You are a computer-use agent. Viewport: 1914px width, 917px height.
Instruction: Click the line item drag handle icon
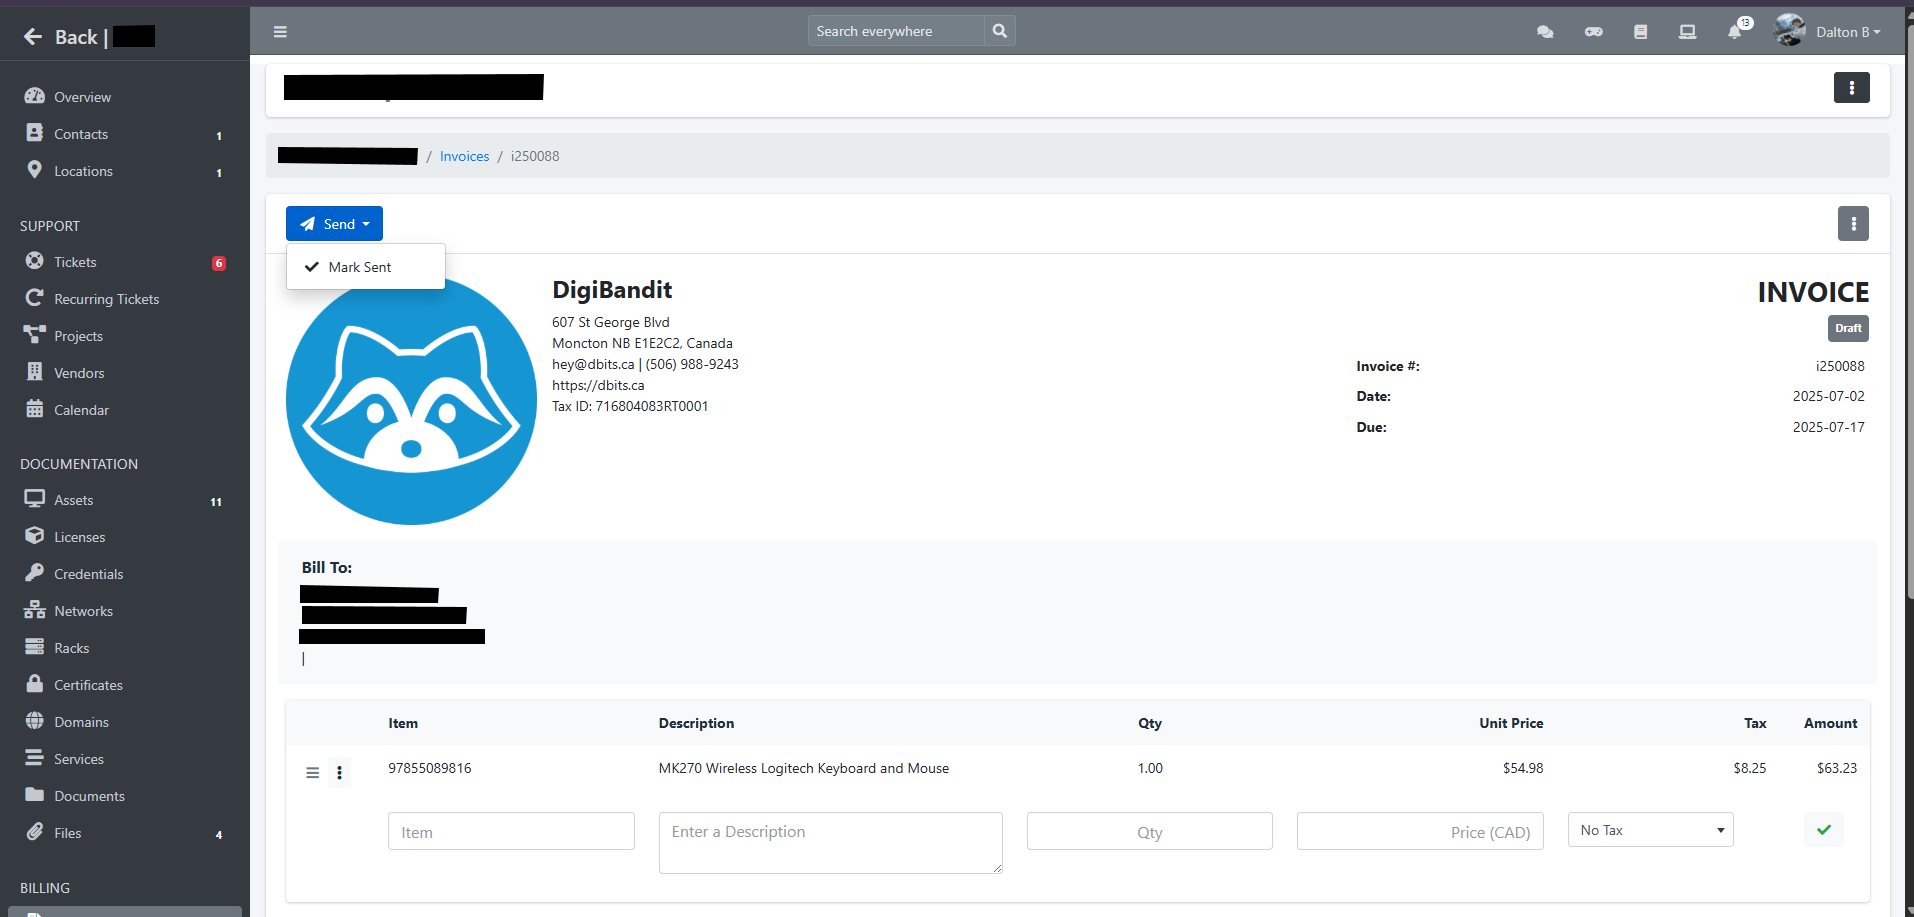click(312, 773)
